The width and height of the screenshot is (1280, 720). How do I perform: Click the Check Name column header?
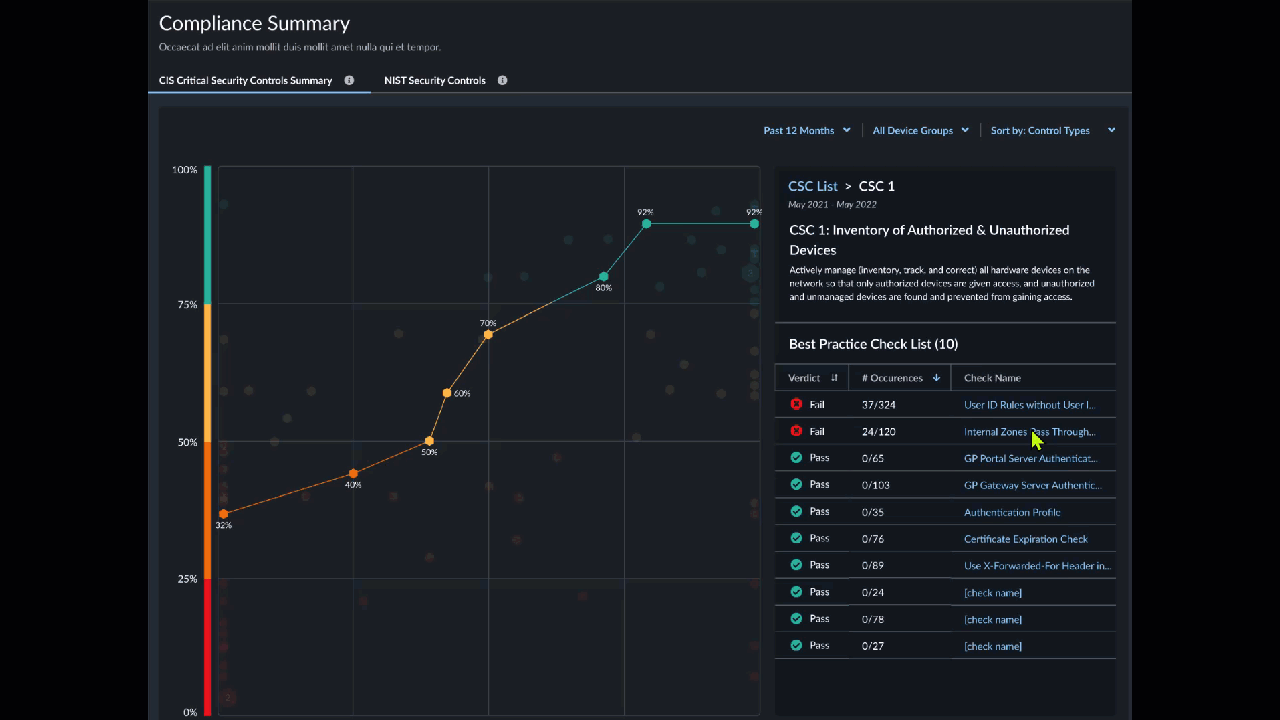pos(992,378)
